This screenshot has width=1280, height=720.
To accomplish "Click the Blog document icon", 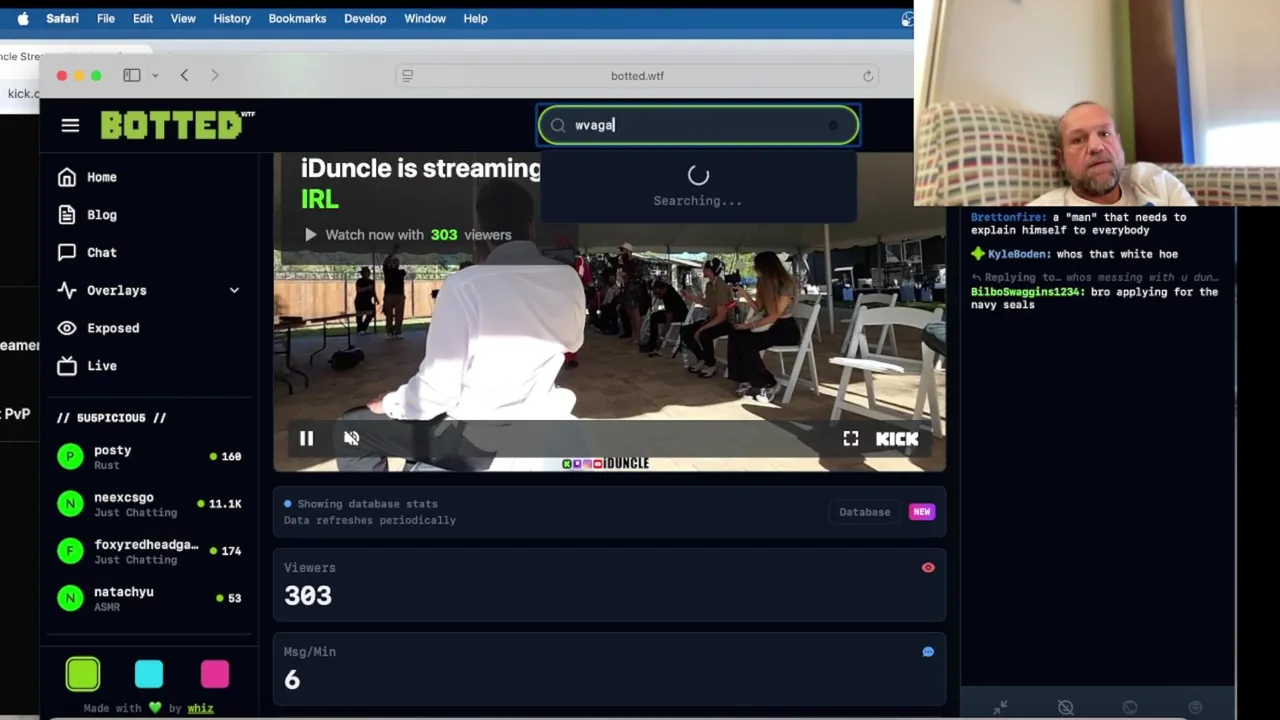I will point(67,215).
